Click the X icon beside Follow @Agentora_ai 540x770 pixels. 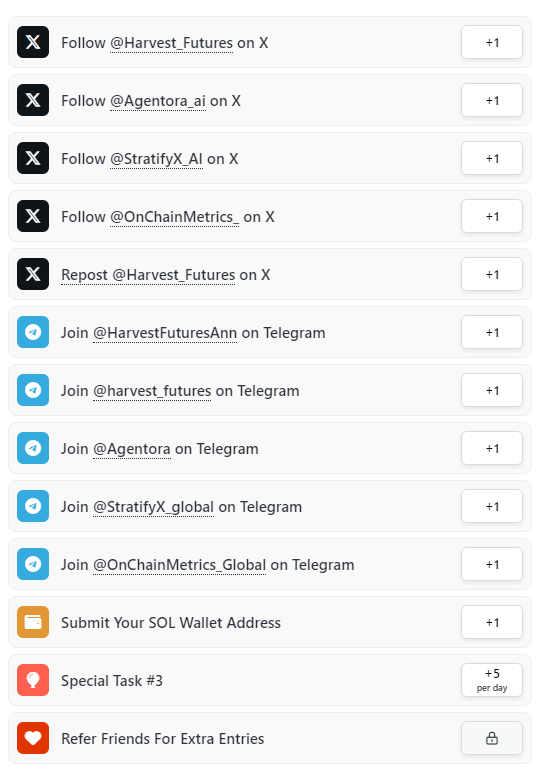pyautogui.click(x=33, y=100)
